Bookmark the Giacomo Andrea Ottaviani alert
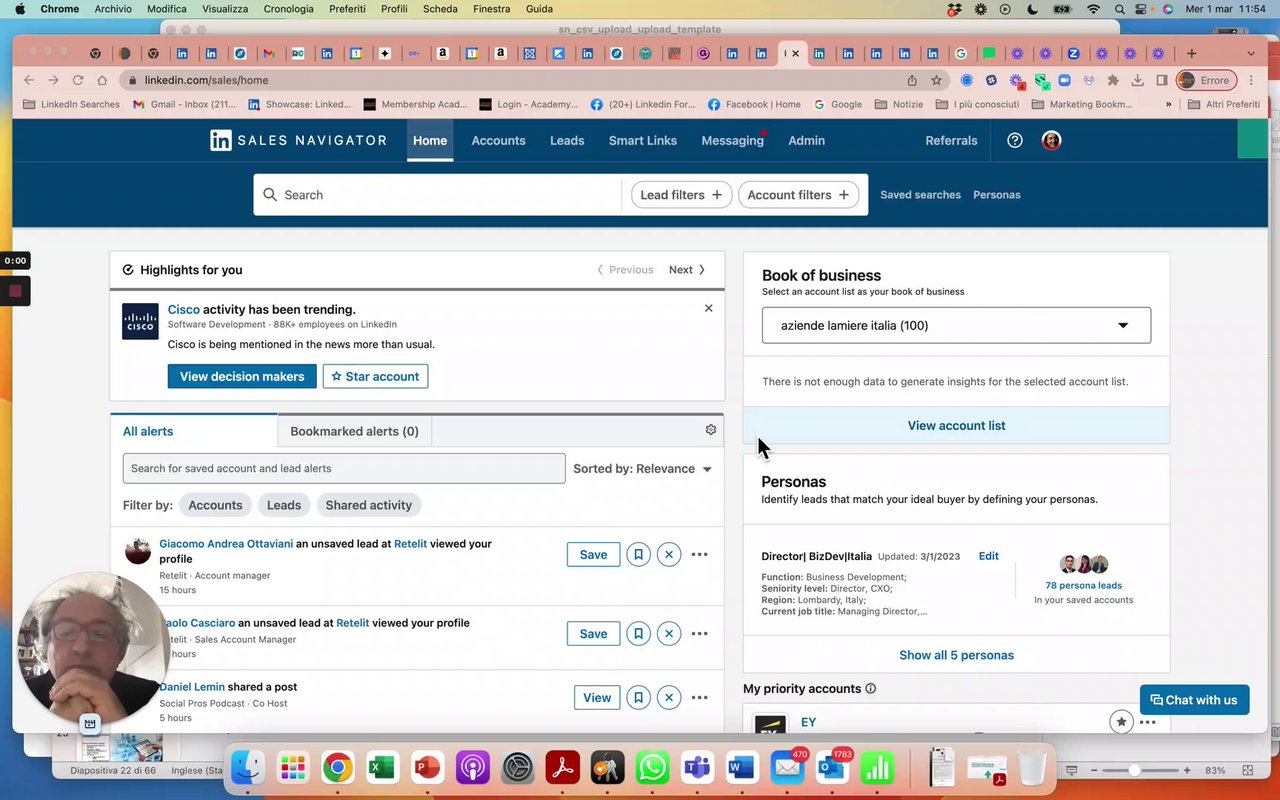 pos(638,554)
